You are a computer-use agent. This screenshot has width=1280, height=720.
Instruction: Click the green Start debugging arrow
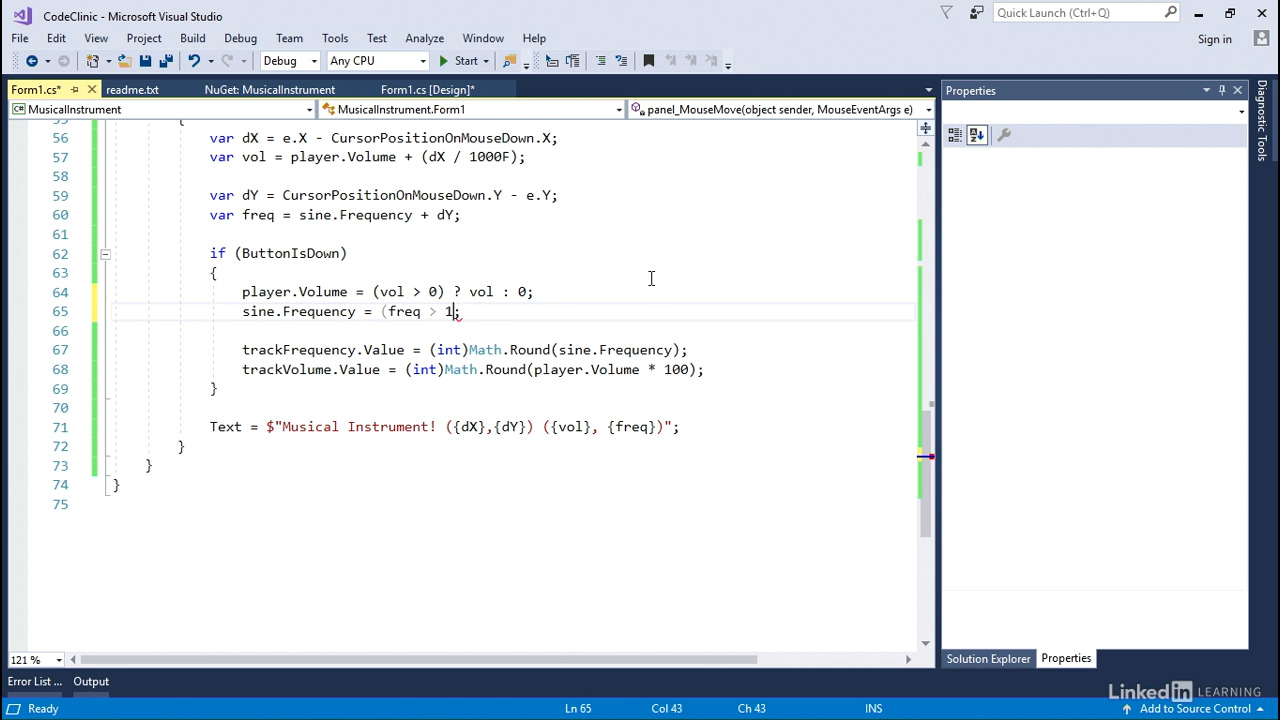443,61
